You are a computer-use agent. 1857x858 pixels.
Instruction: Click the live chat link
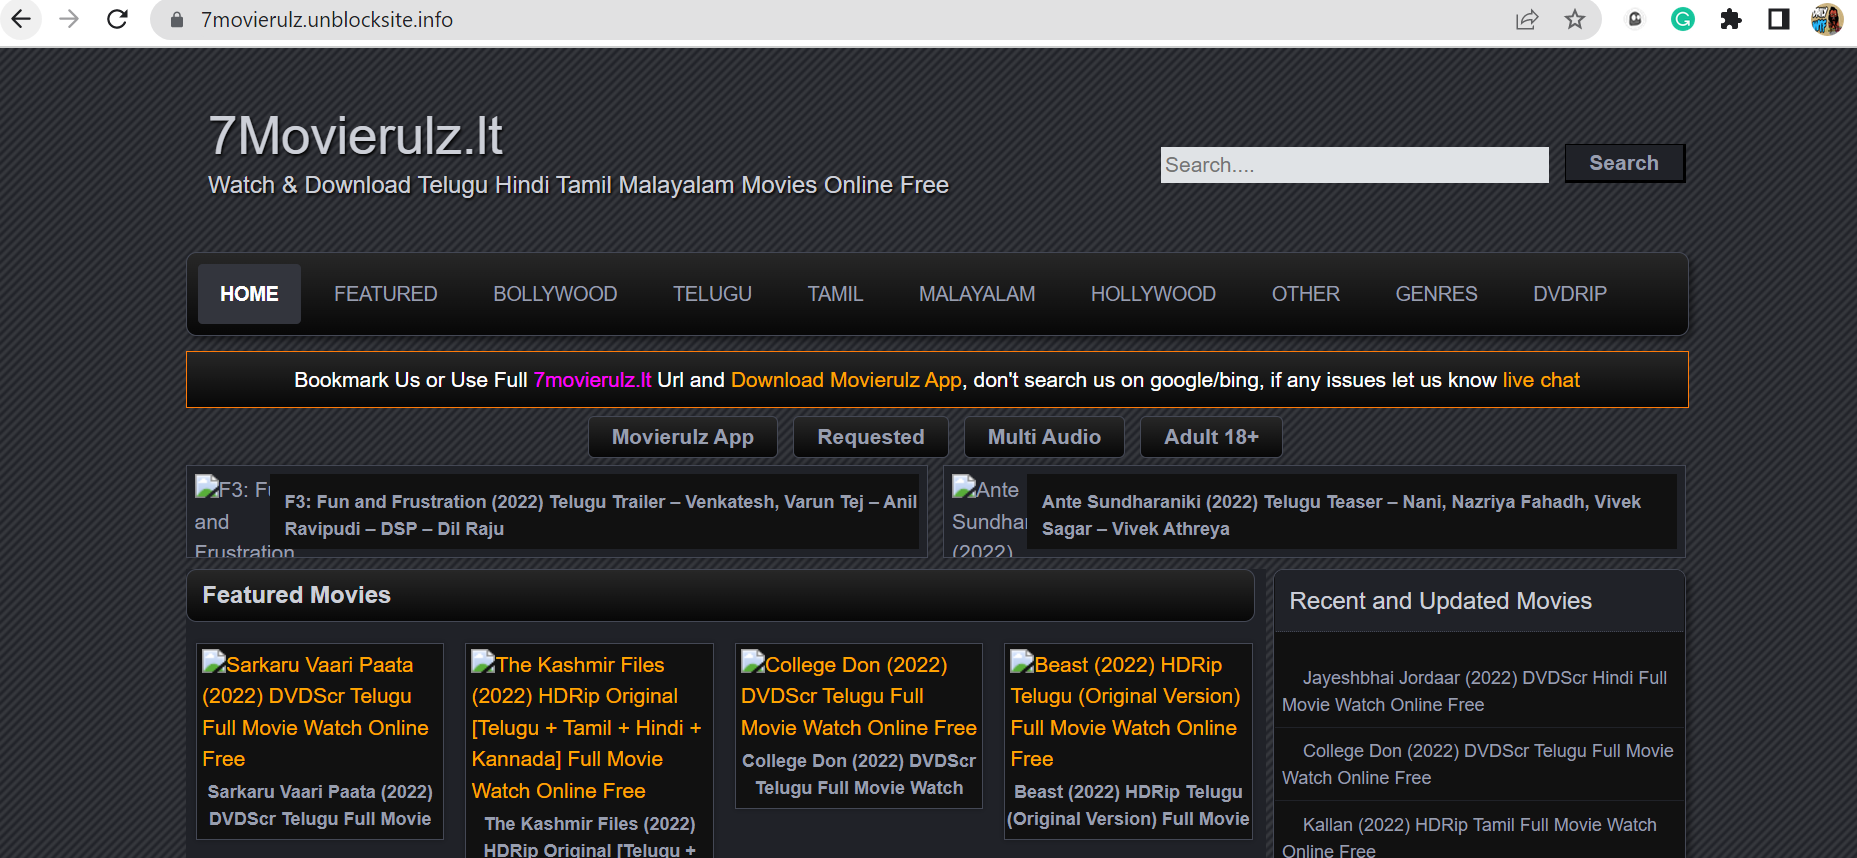(x=1540, y=380)
